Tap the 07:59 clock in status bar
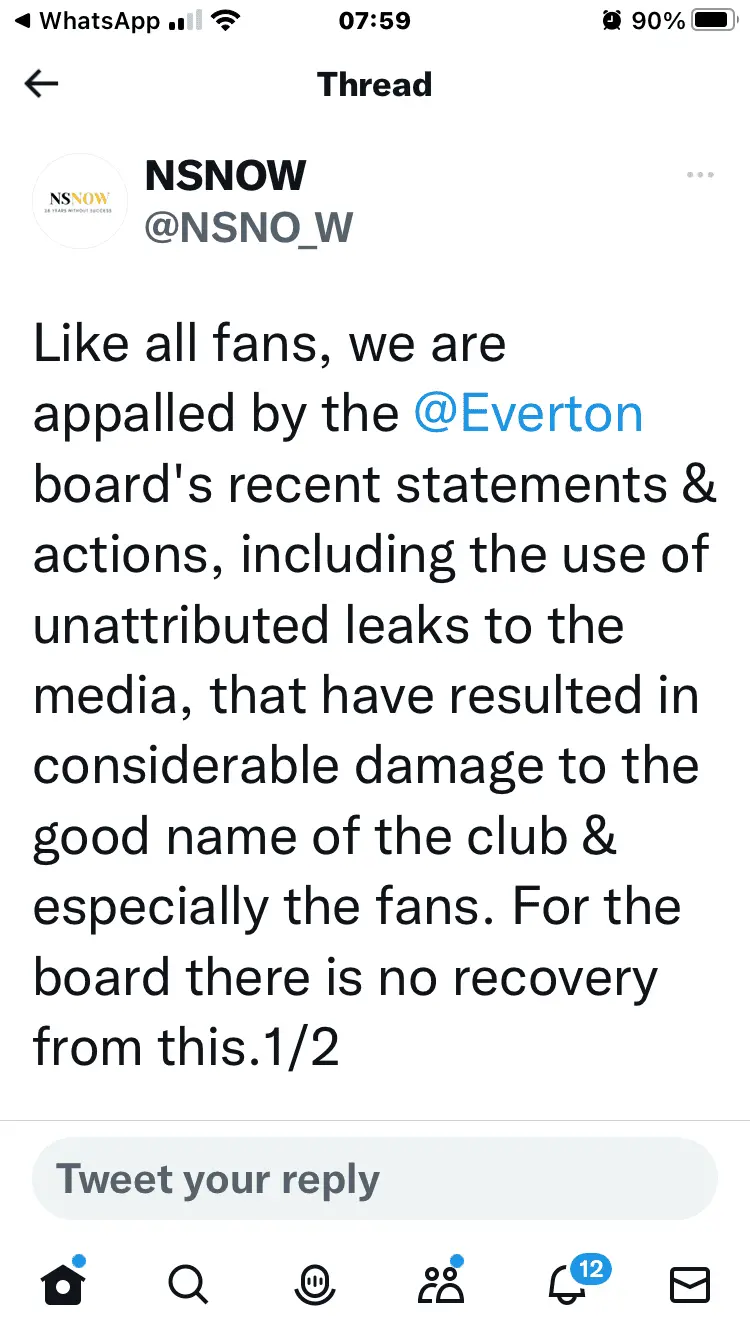 tap(375, 21)
